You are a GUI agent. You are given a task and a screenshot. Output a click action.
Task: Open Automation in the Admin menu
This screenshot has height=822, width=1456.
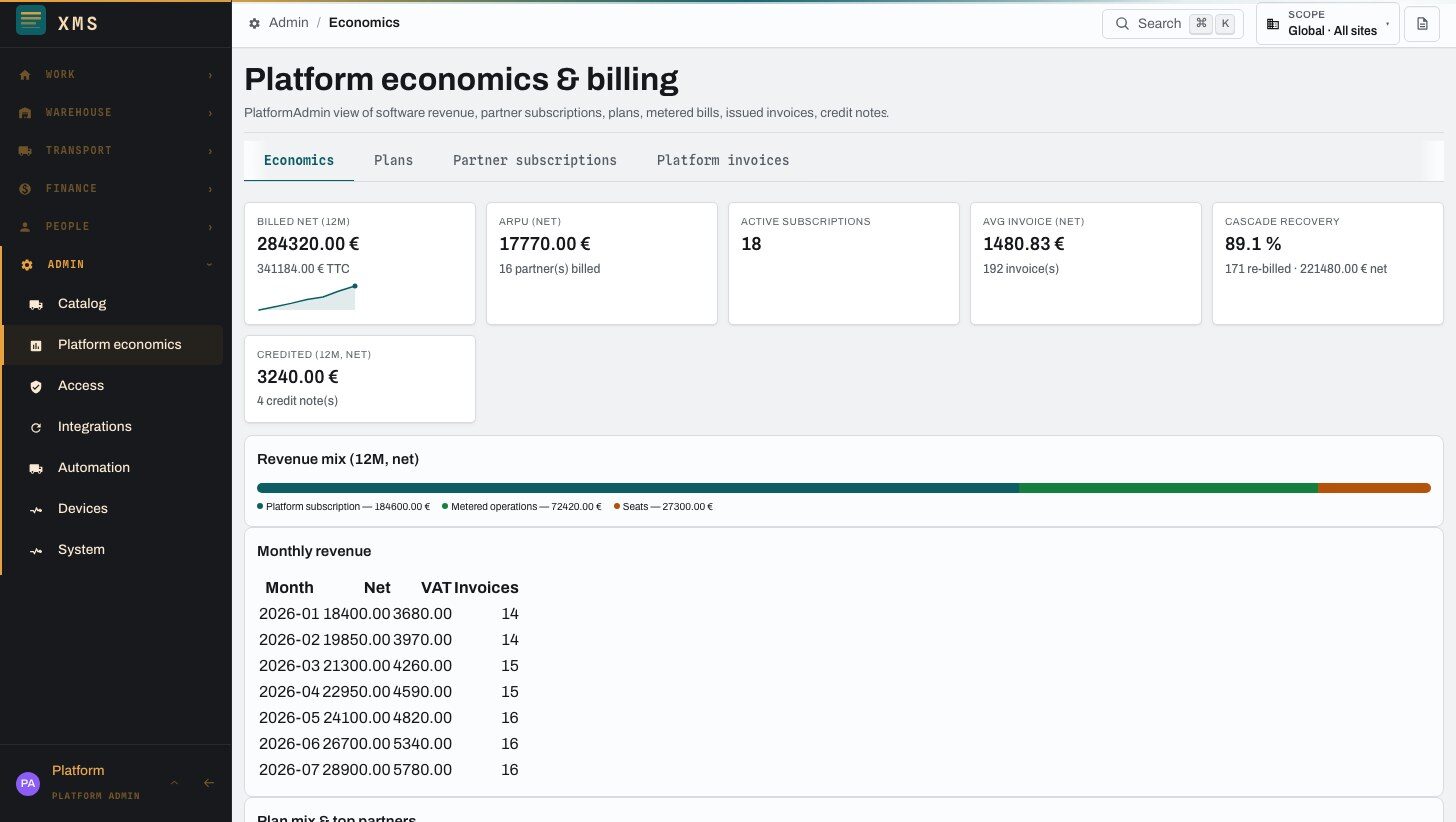(113, 468)
